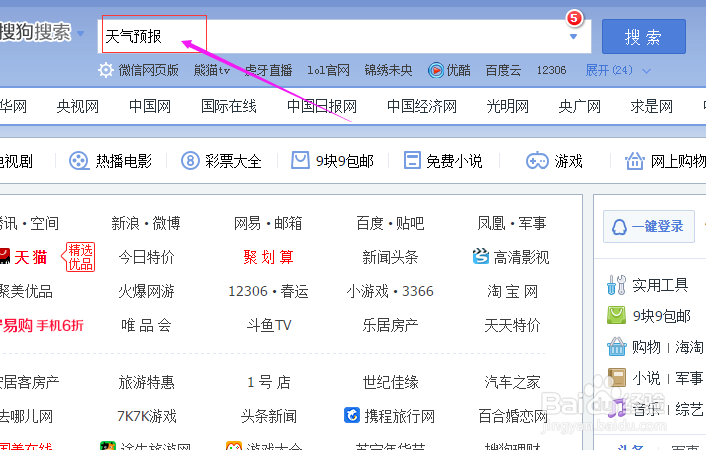The image size is (706, 450).
Task: Click the 优酷 play icon
Action: click(x=435, y=70)
